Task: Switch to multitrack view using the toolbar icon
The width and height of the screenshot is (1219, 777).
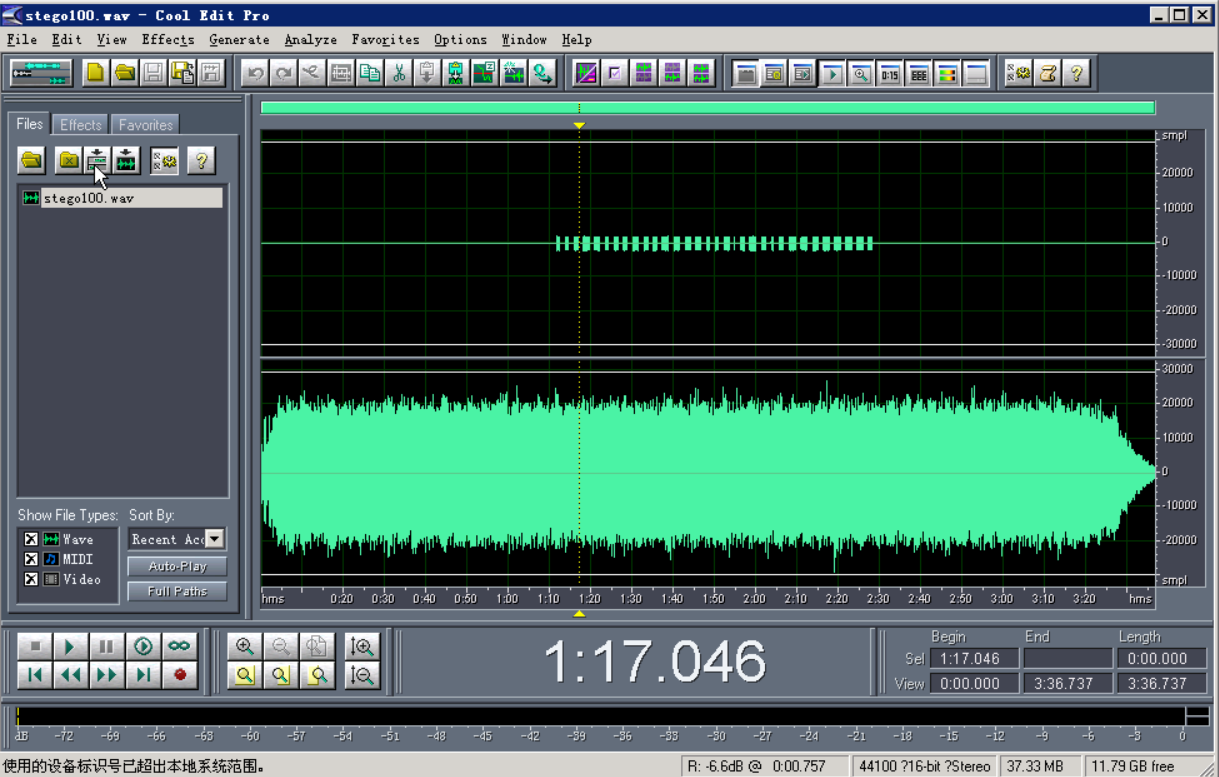Action: [41, 73]
